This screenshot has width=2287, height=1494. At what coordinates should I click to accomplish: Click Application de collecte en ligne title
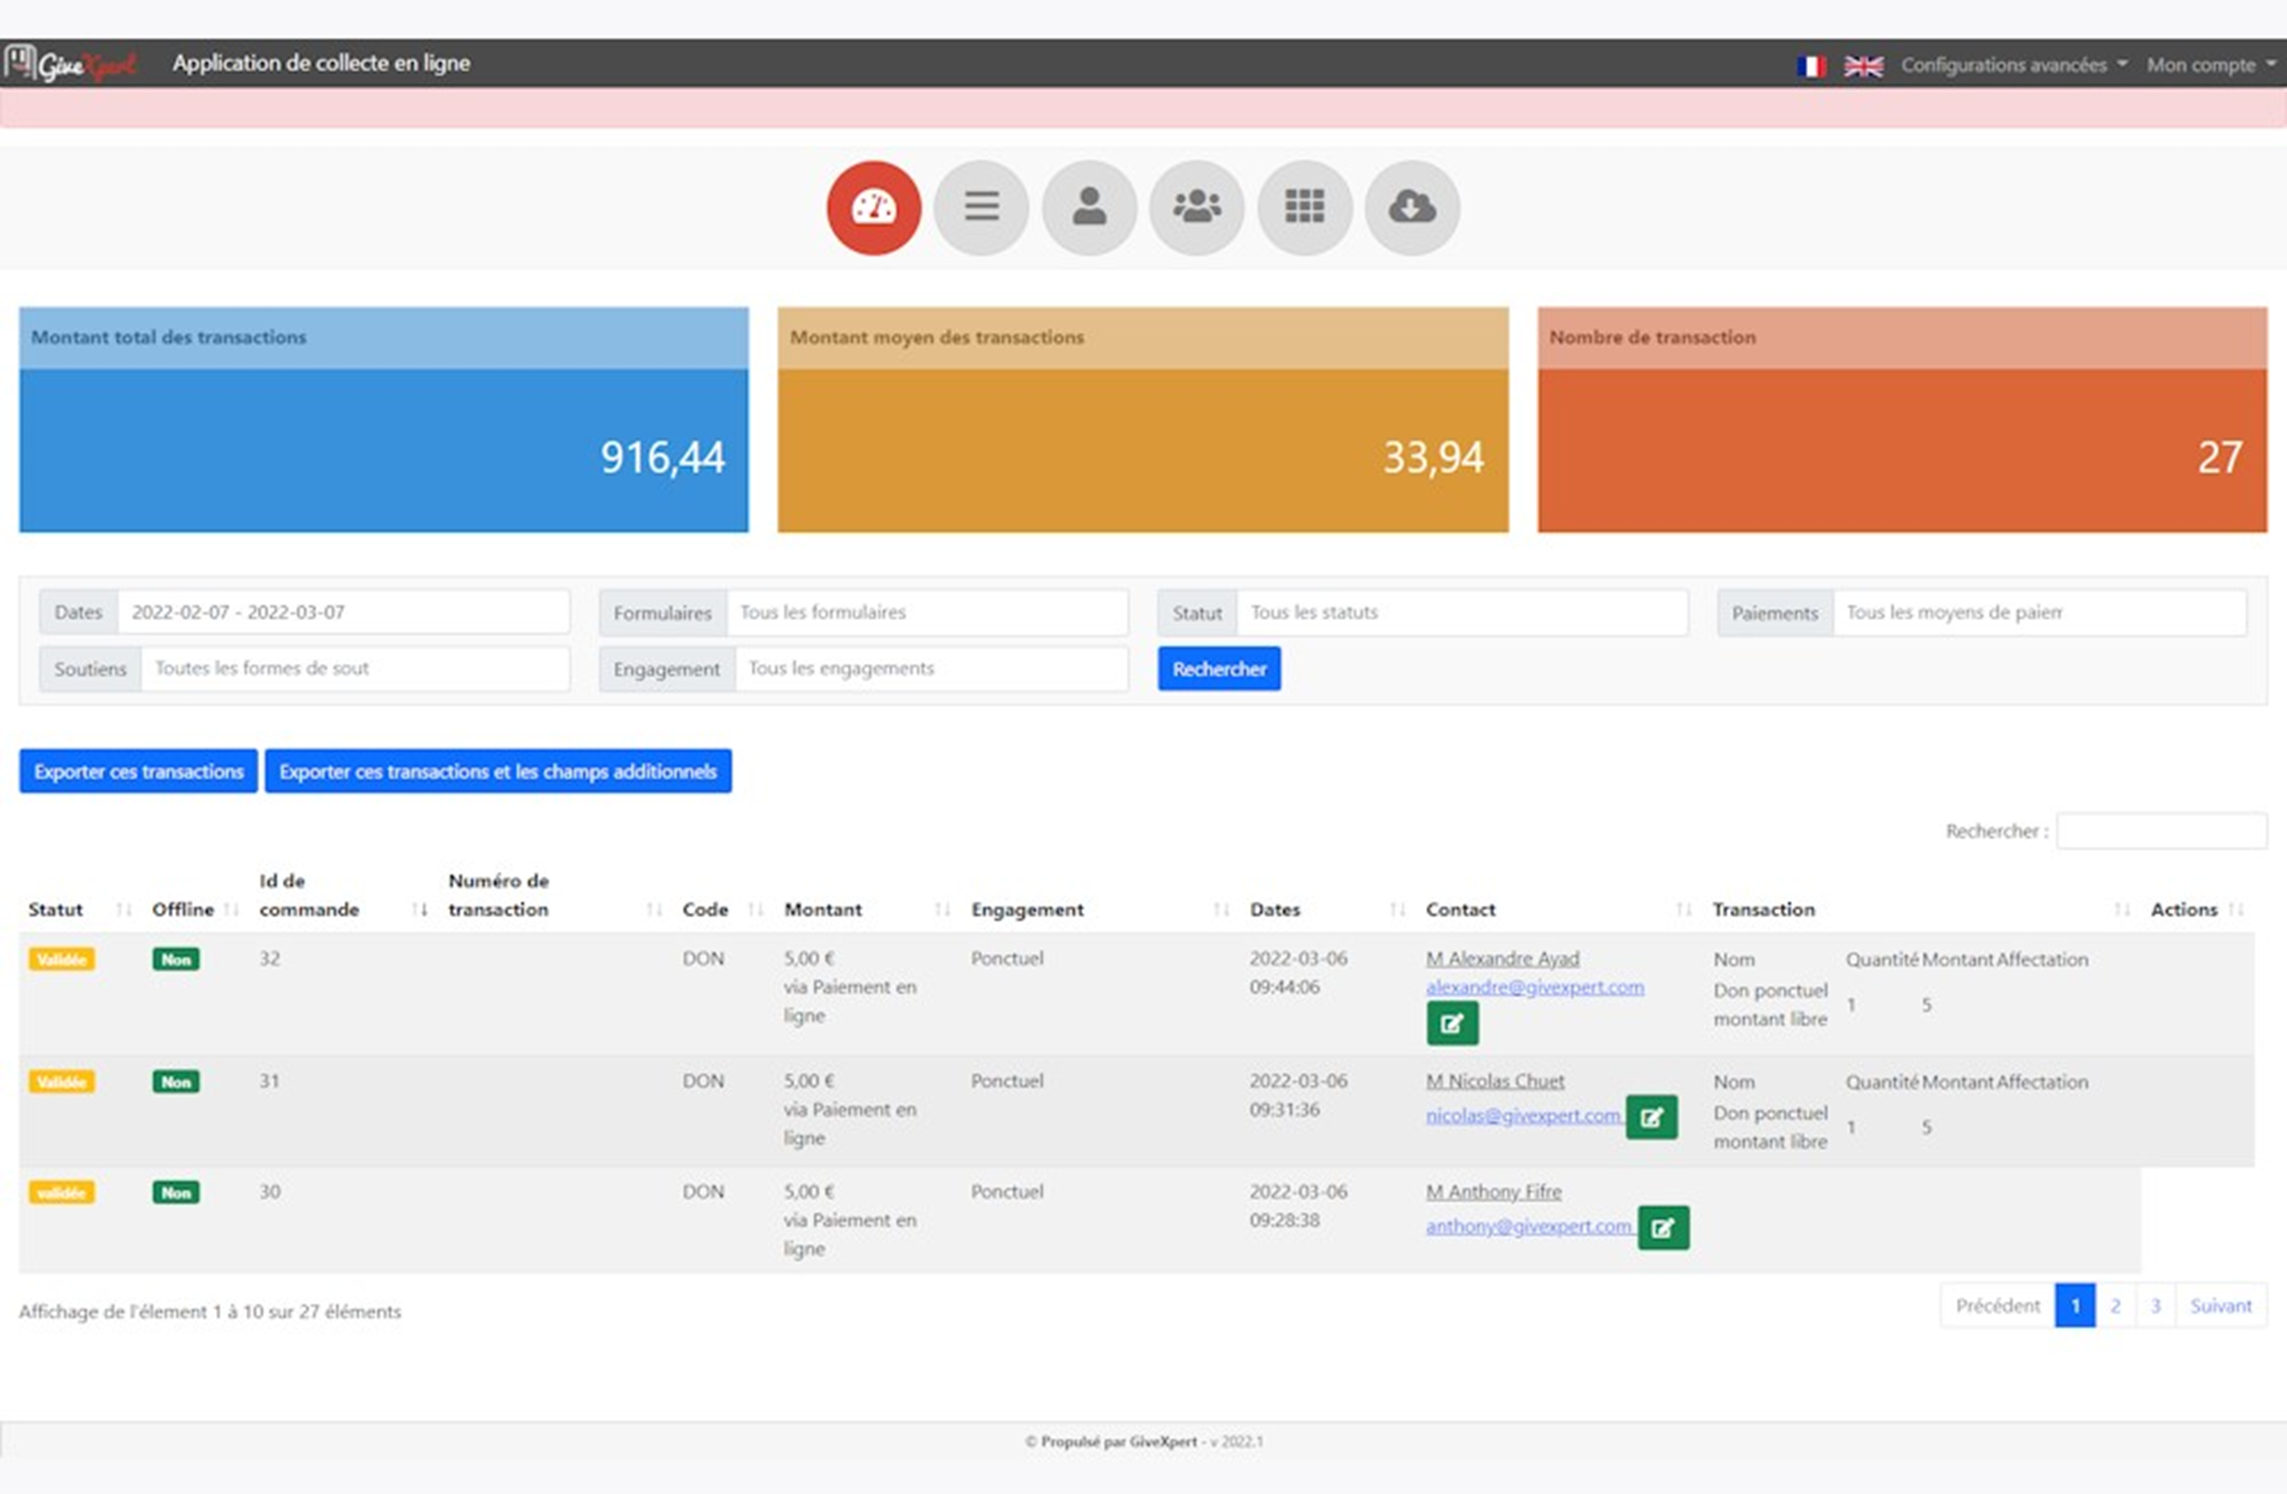click(x=321, y=63)
